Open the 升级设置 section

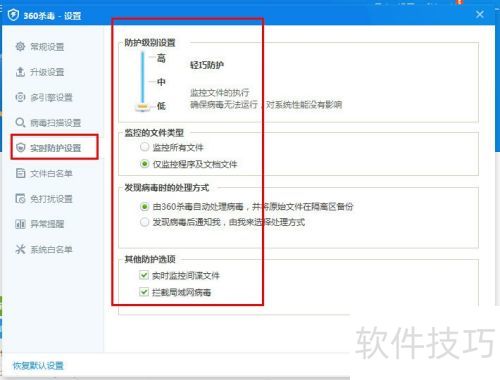point(47,72)
